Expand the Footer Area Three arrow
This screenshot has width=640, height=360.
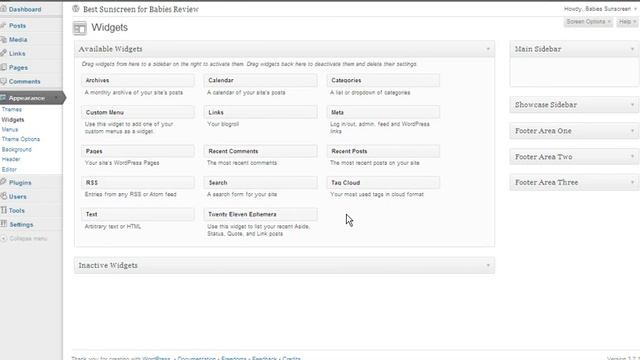point(632,182)
